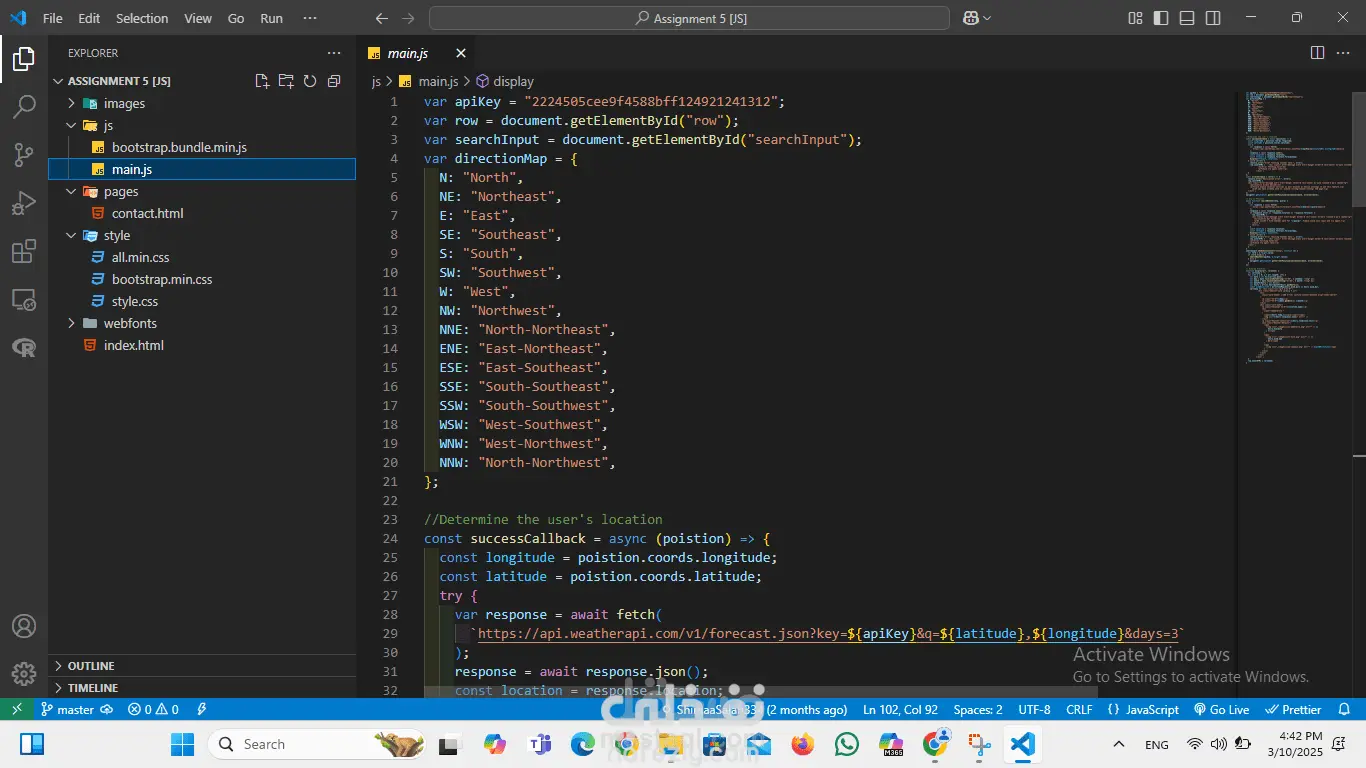Open the Source Control view

click(x=24, y=155)
